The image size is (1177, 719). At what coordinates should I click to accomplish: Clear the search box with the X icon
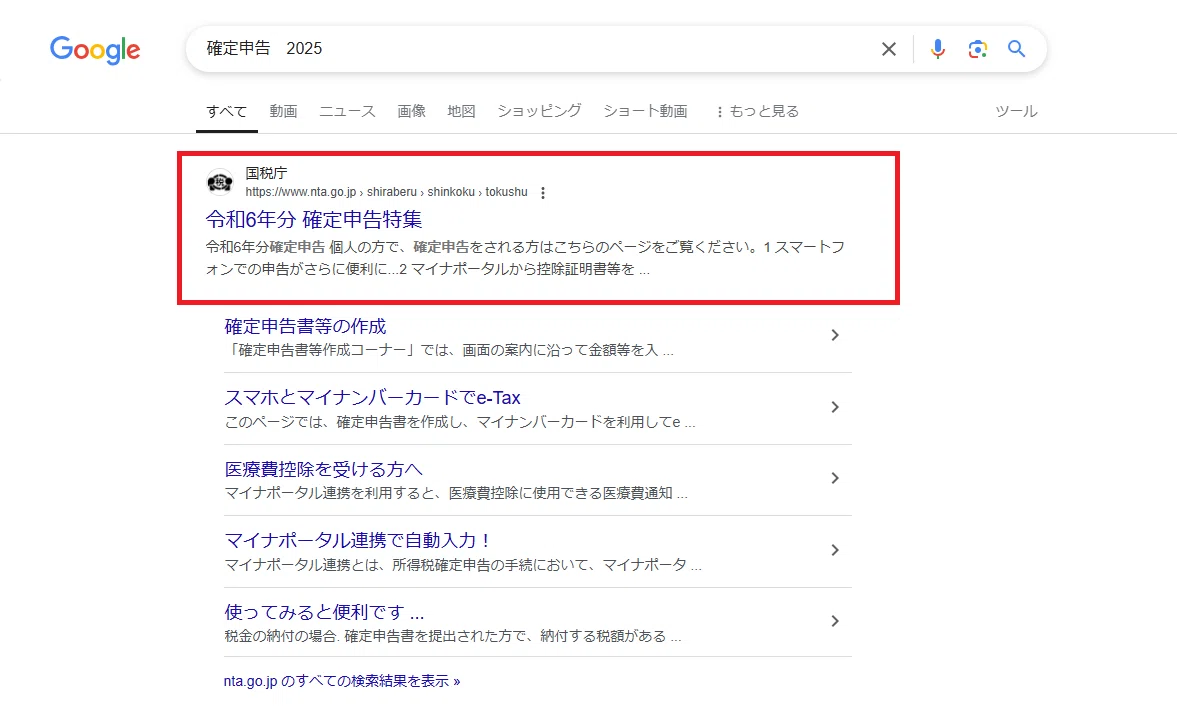click(889, 49)
